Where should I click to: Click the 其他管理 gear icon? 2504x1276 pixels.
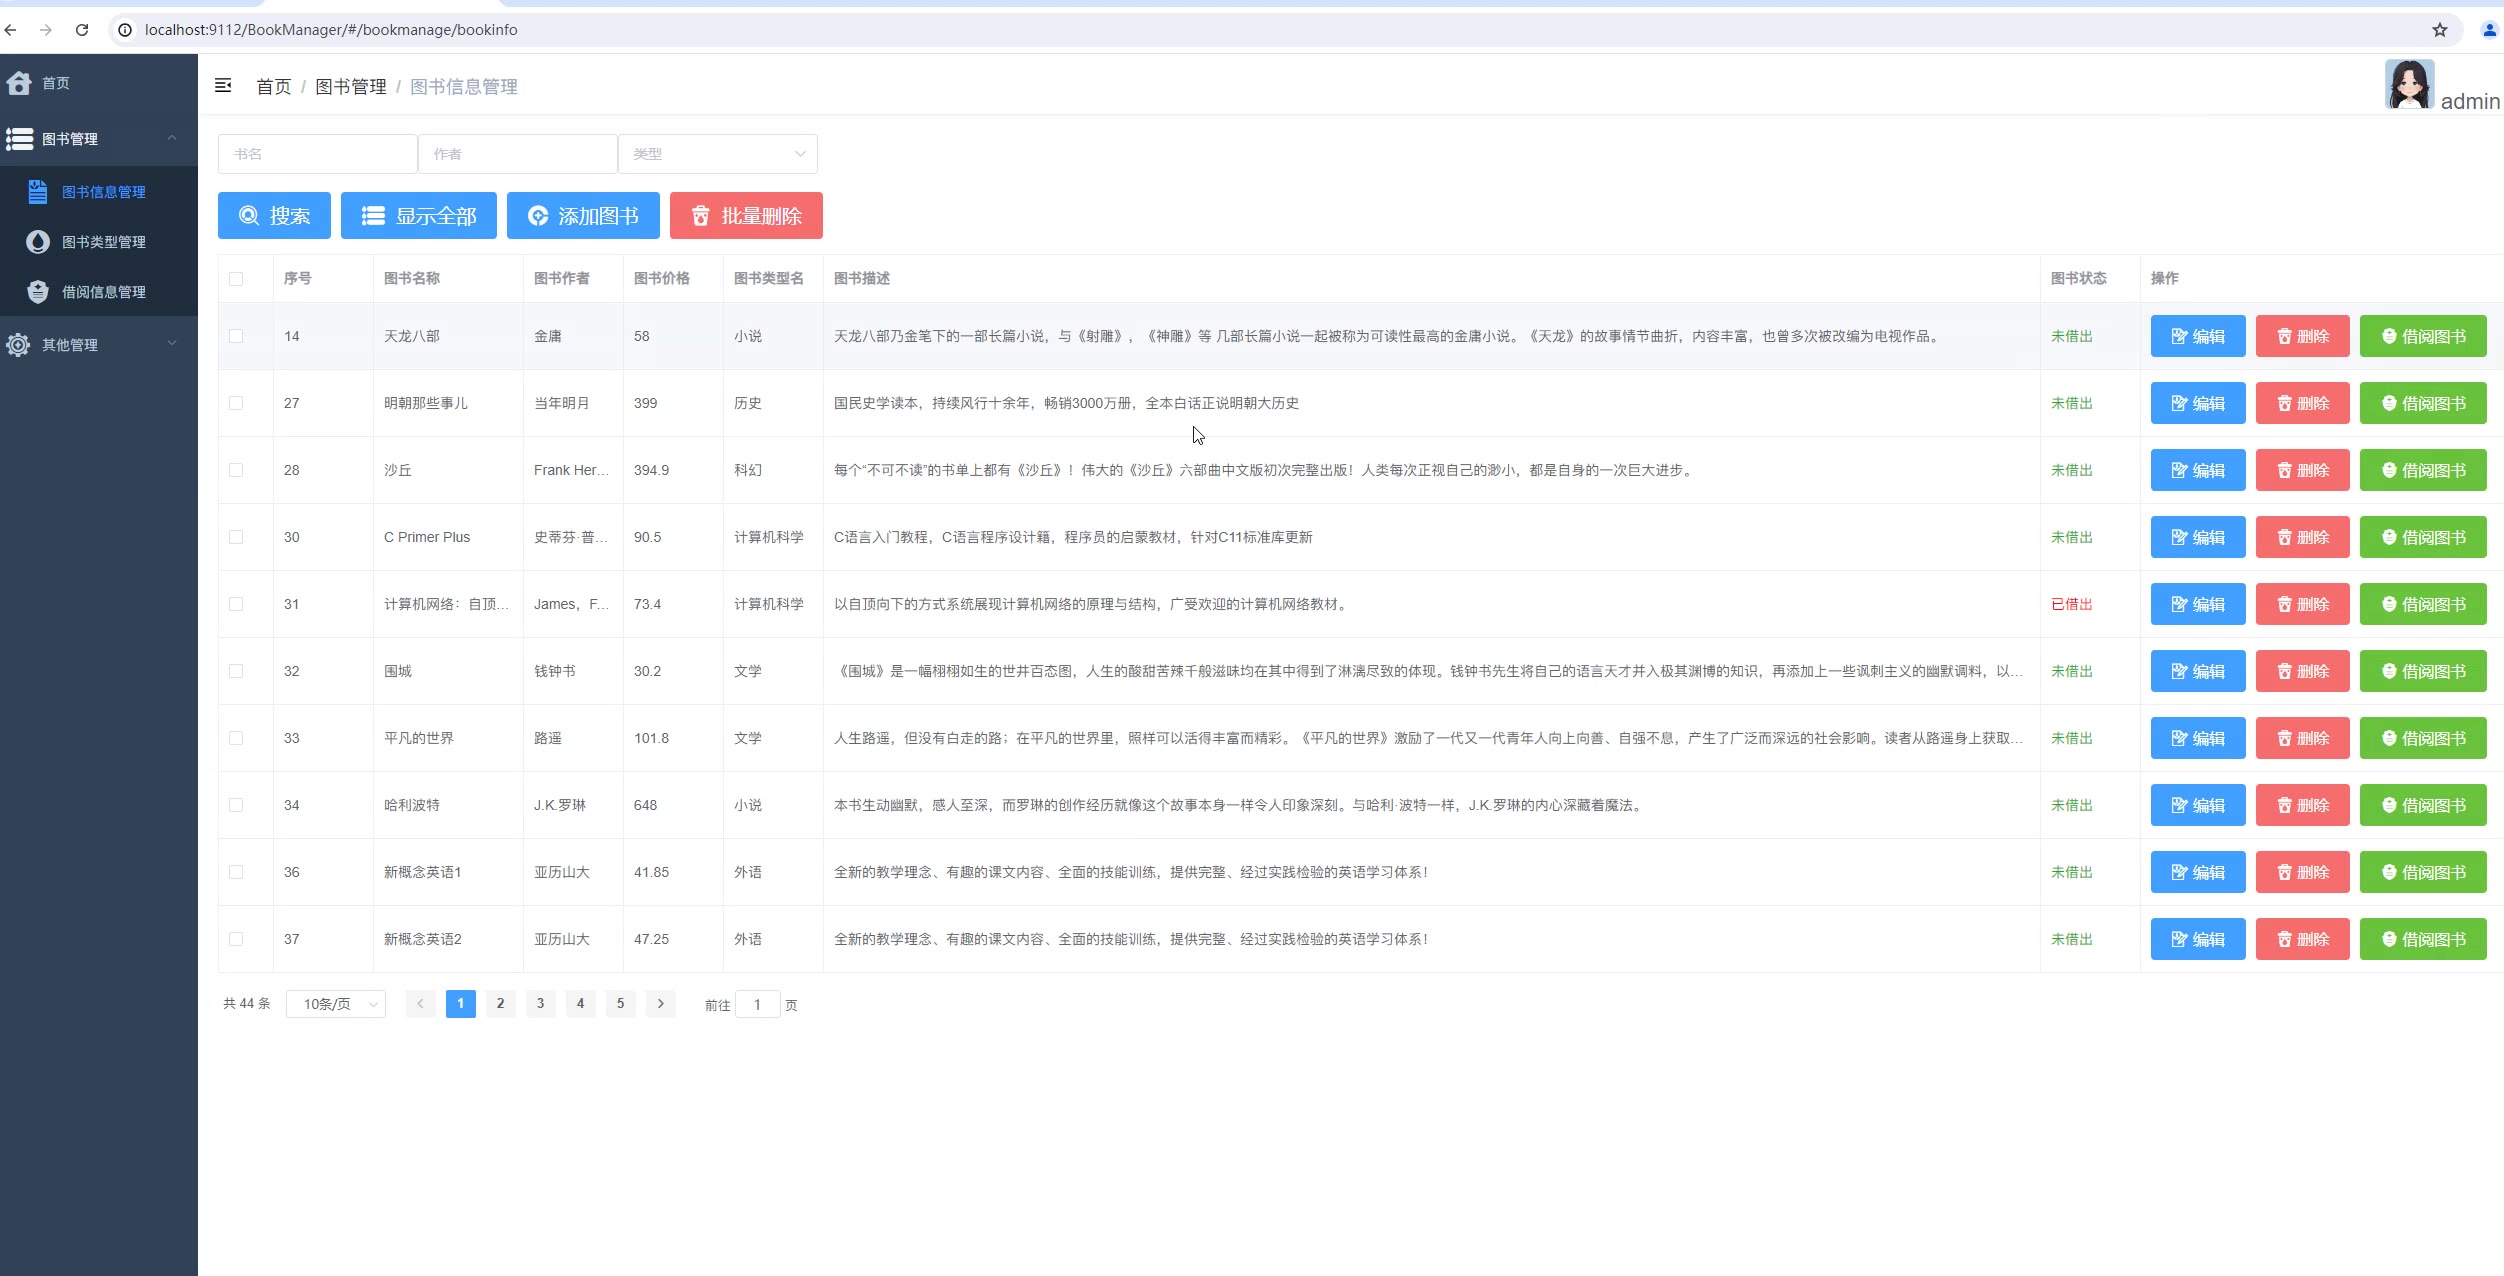coord(18,345)
